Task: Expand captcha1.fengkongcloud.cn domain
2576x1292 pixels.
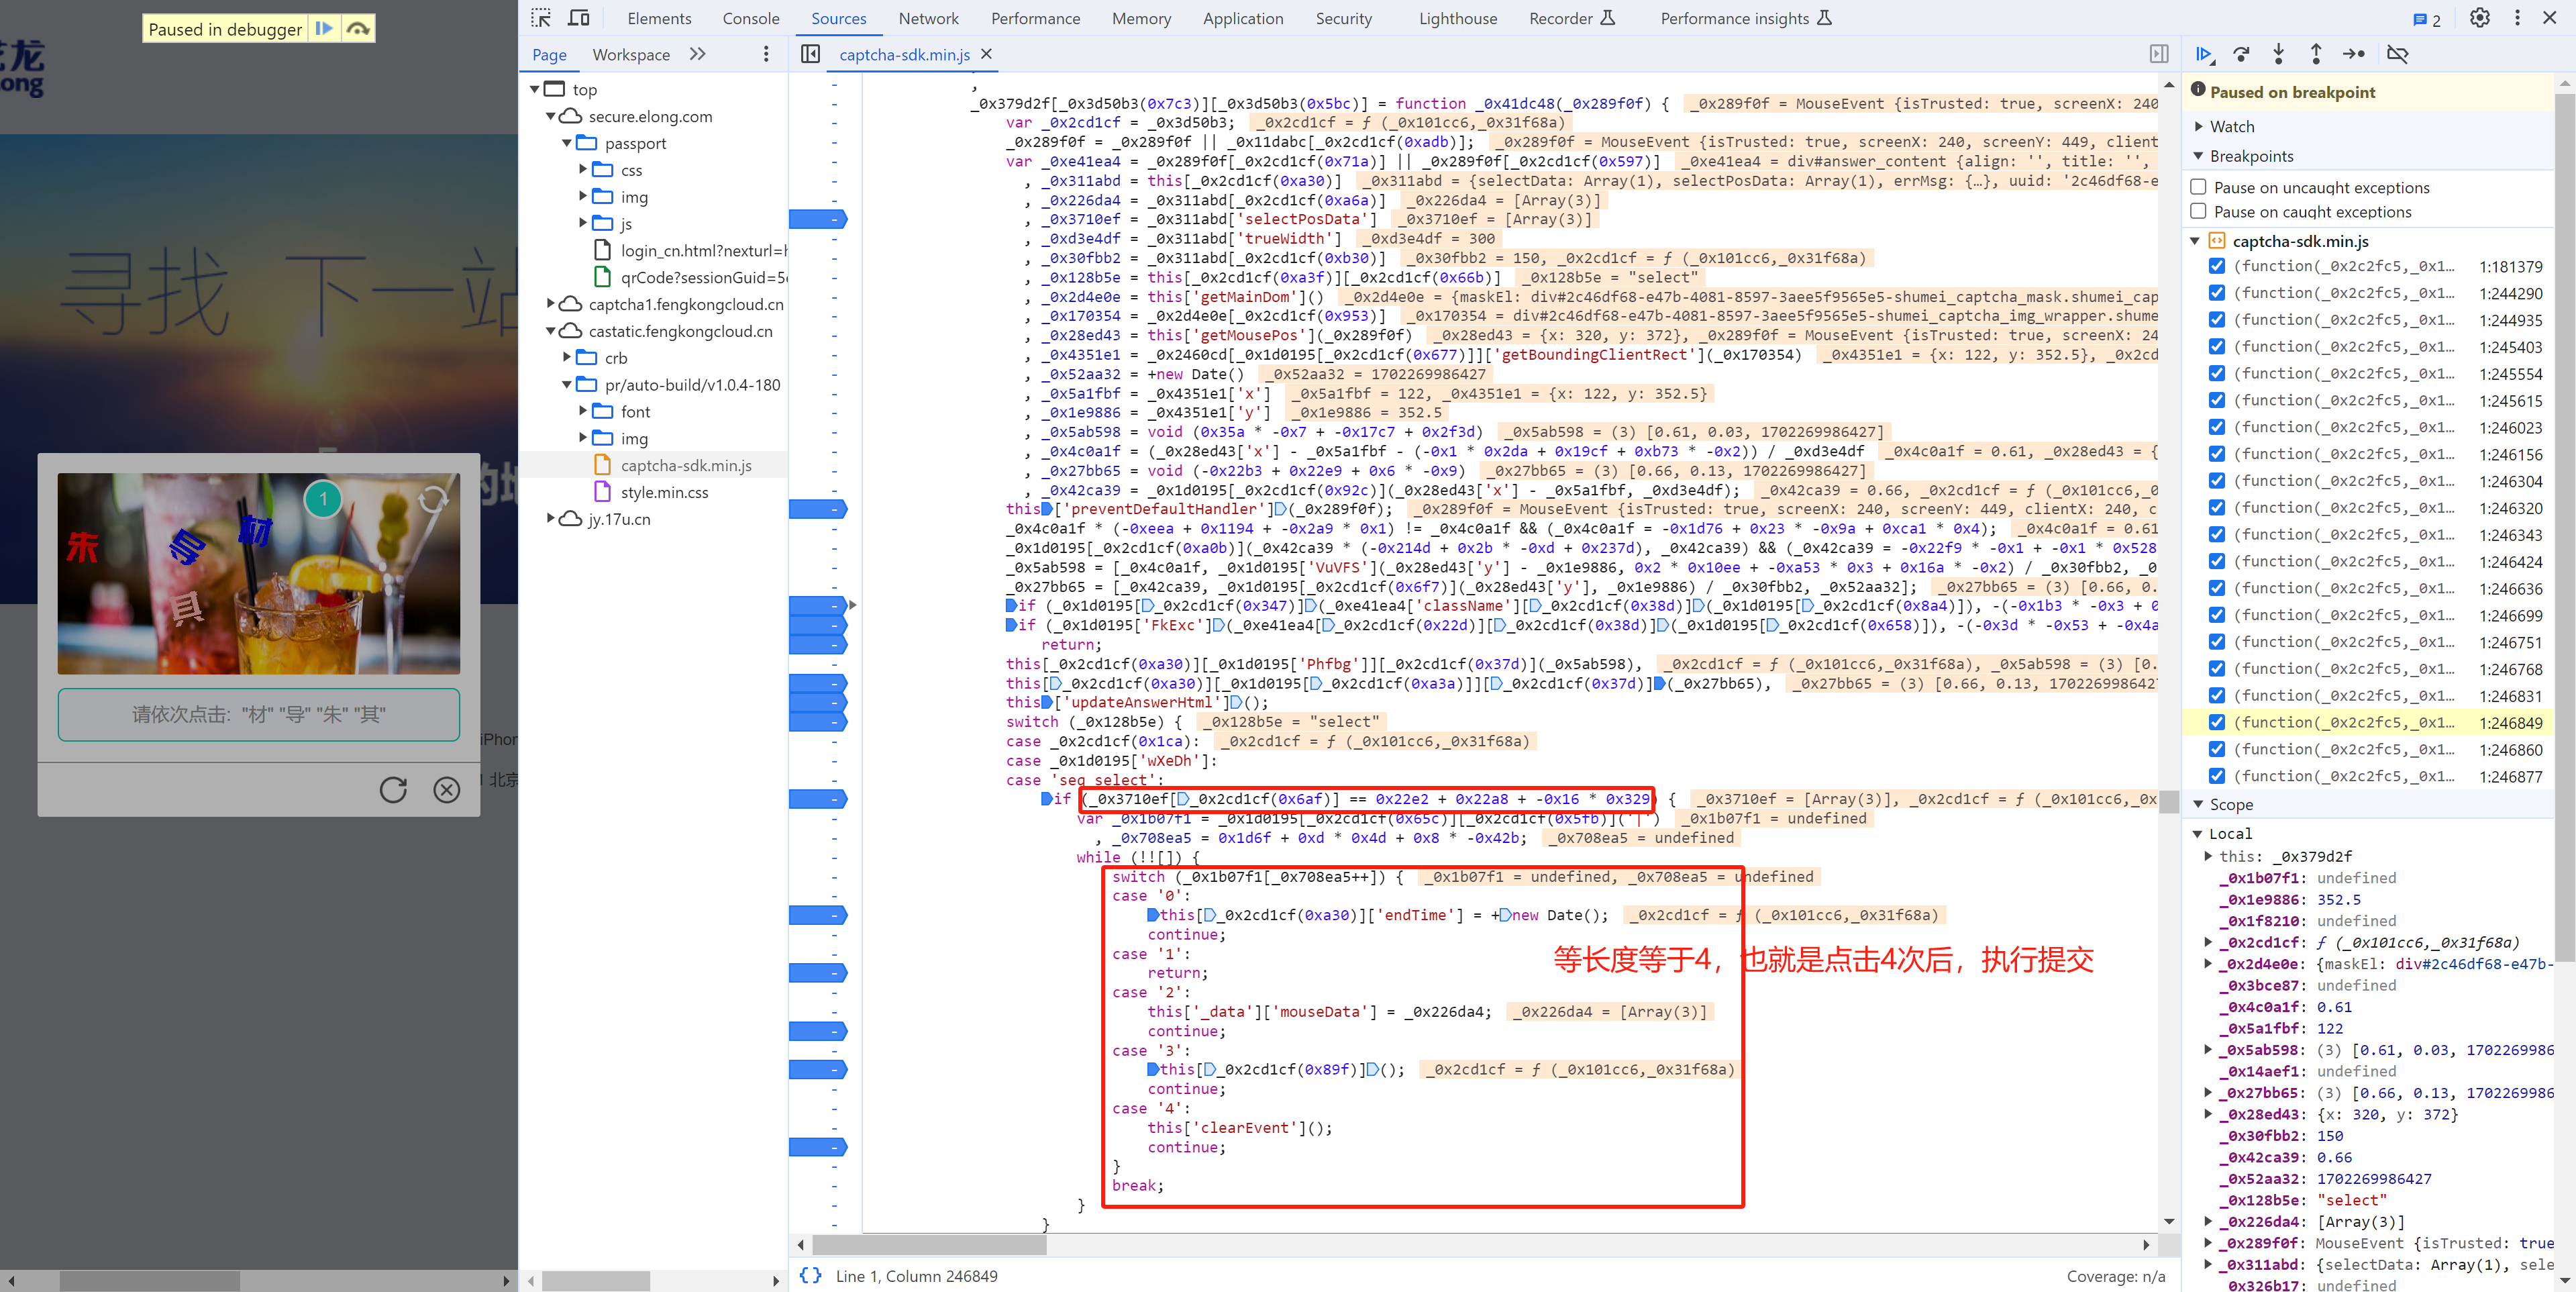Action: [x=551, y=303]
